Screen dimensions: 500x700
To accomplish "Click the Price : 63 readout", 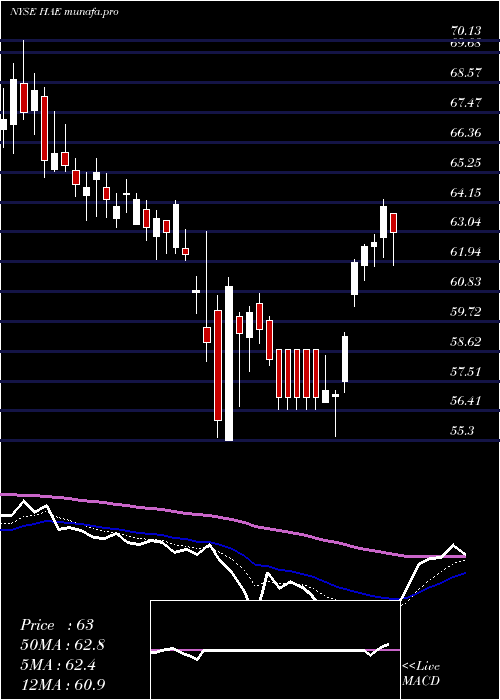I will 57,625.
